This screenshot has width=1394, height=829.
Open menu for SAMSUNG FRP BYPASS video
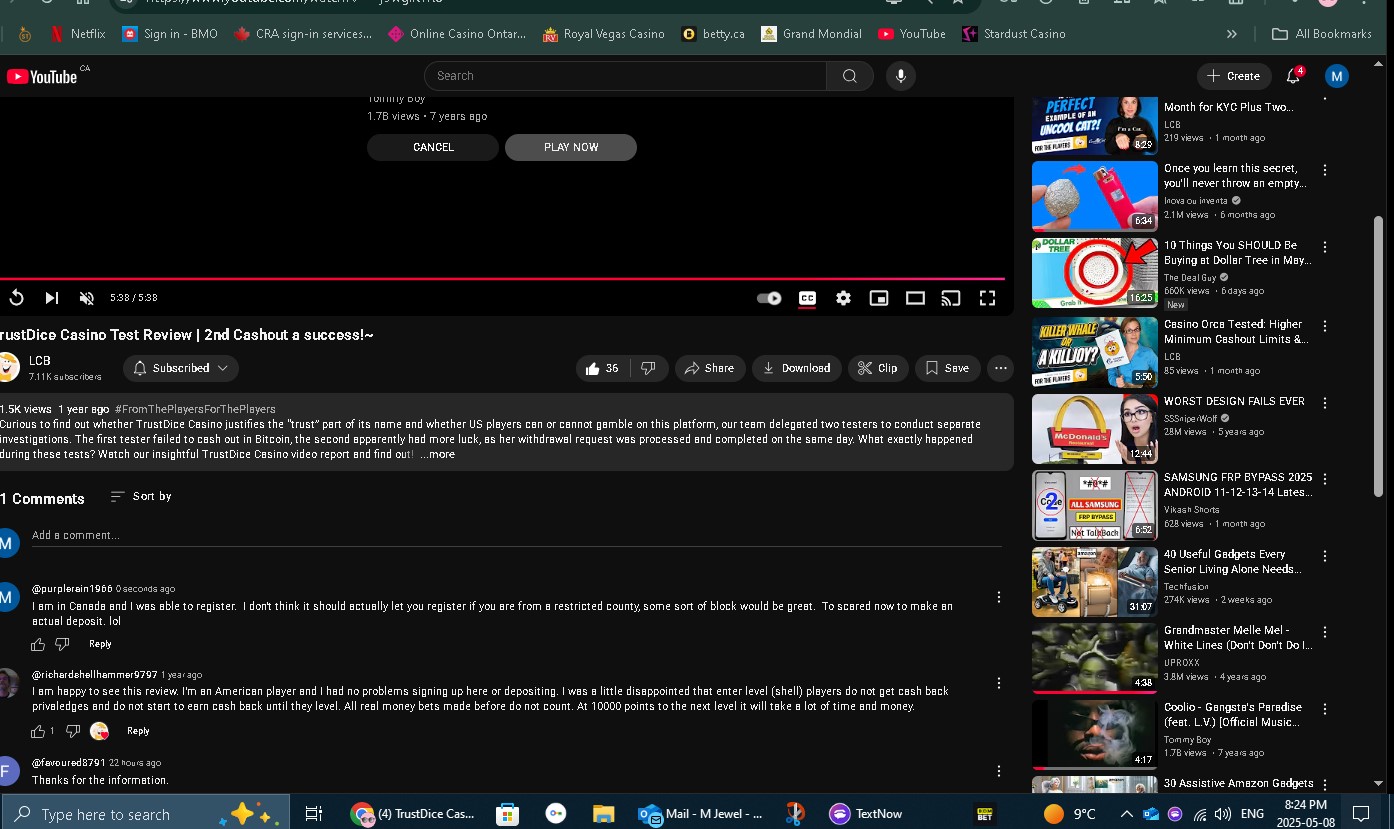coord(1325,479)
